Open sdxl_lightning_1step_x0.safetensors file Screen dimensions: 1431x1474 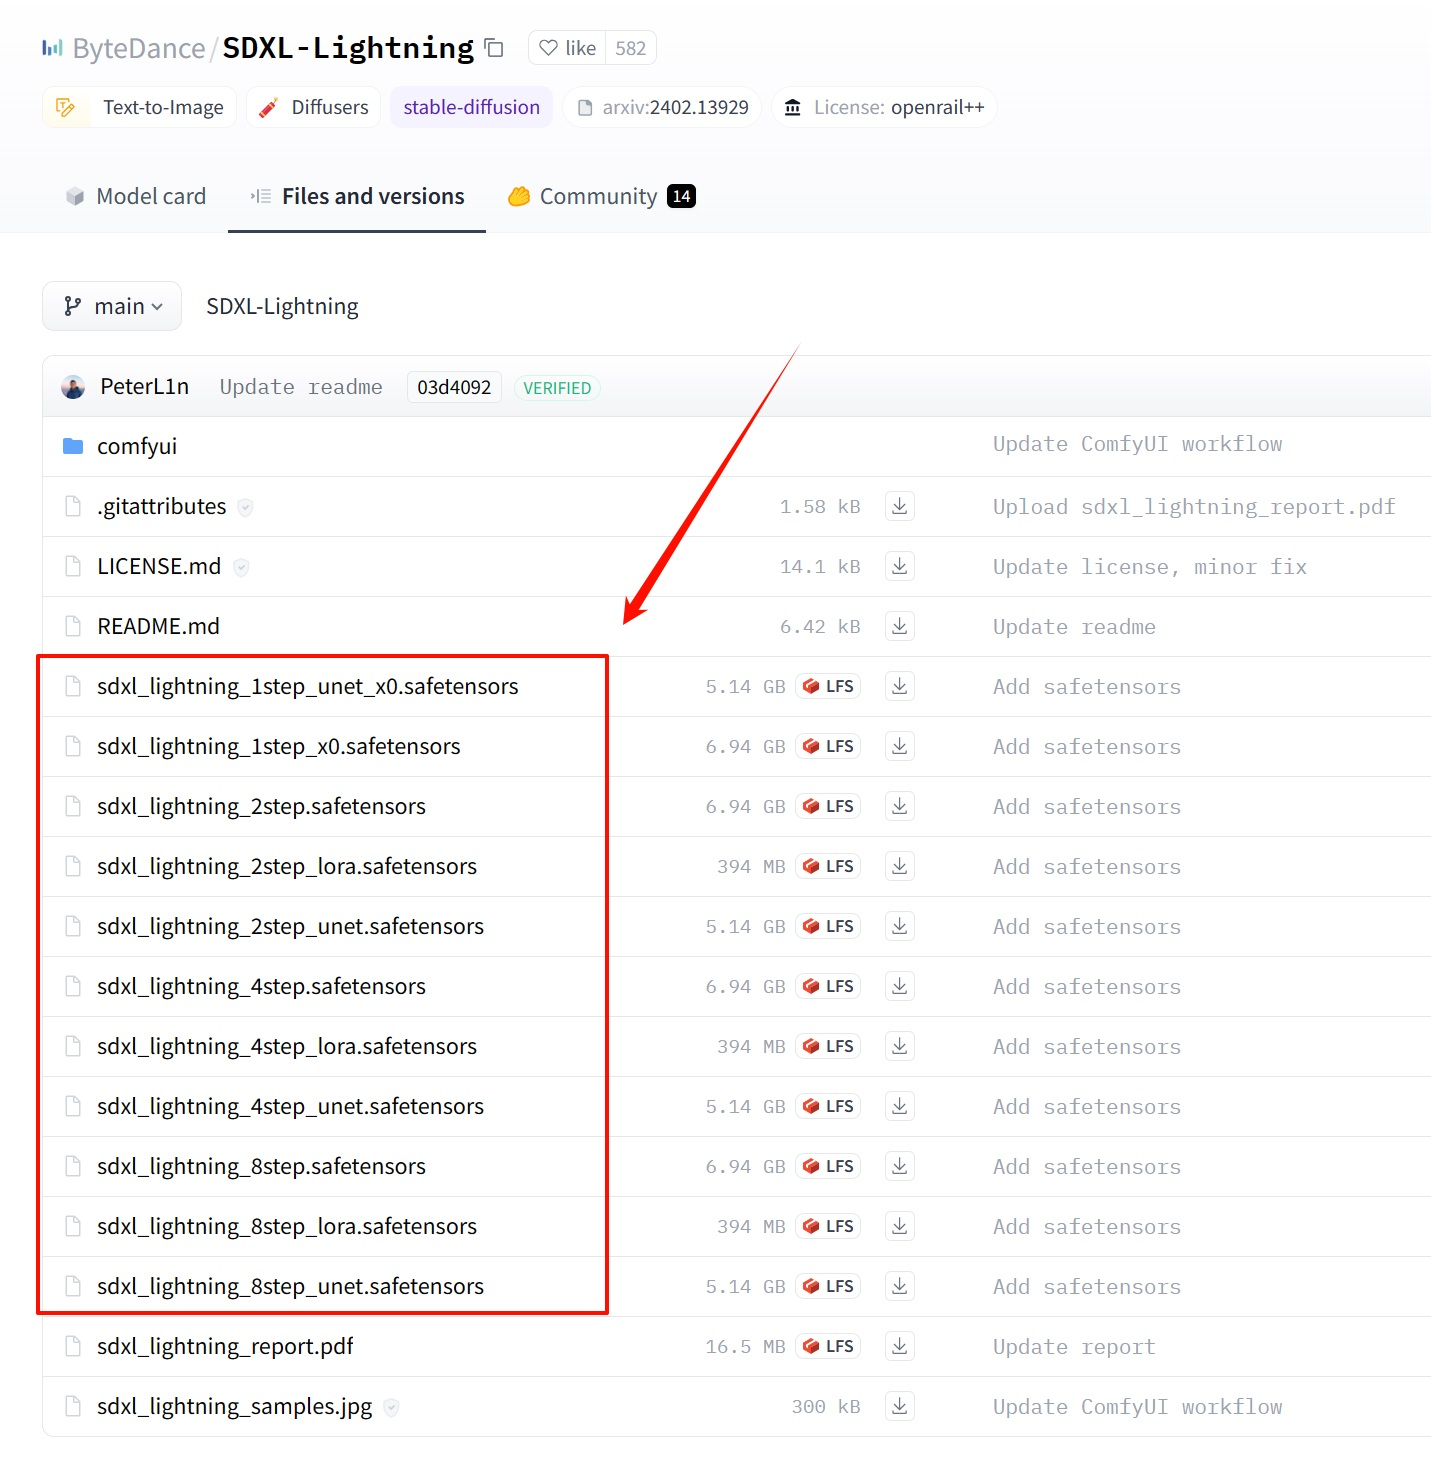279,746
